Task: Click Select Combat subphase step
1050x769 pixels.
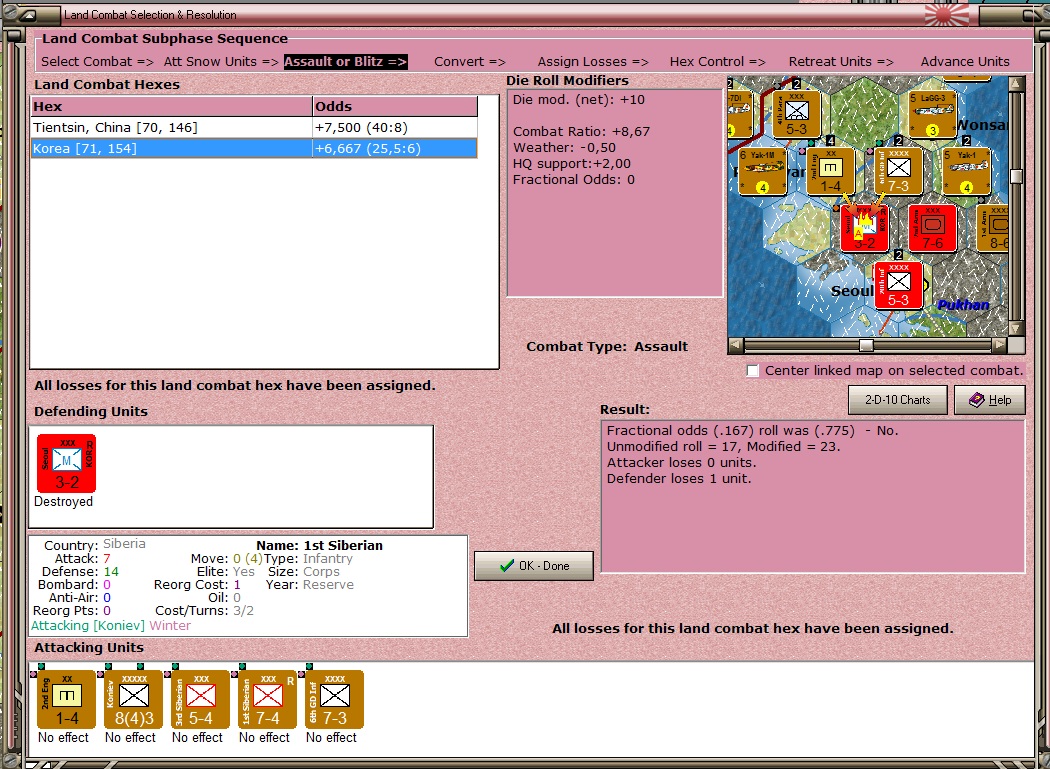Action: (x=97, y=62)
